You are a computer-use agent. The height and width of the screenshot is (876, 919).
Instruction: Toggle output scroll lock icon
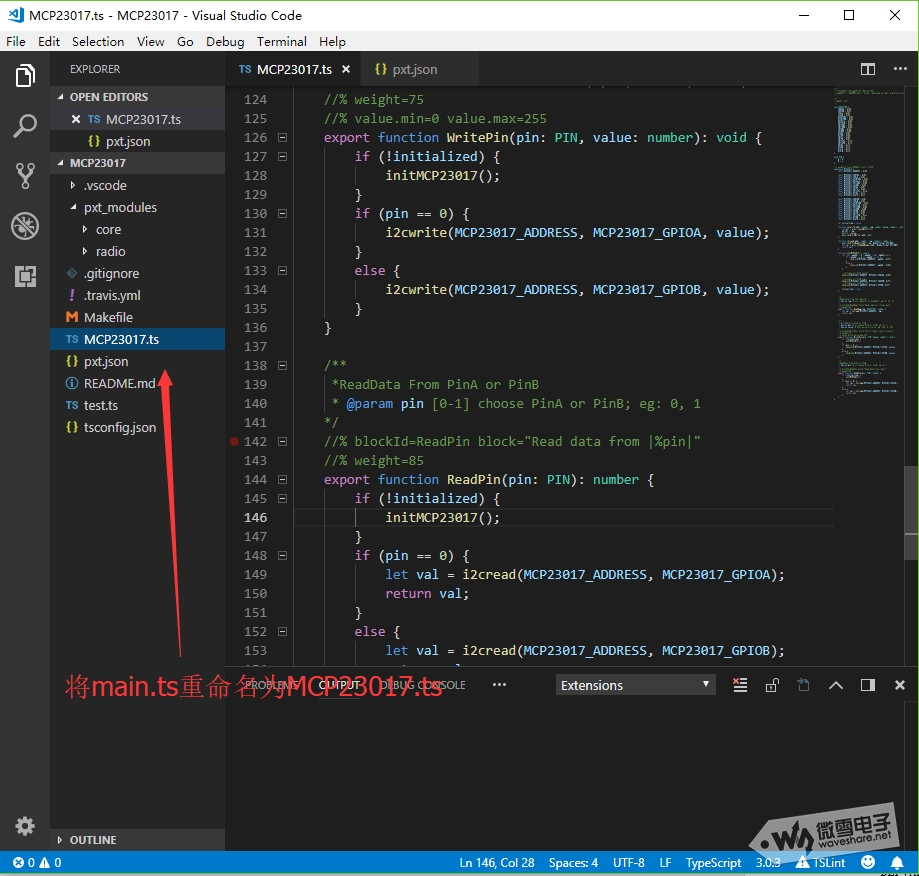(x=772, y=685)
